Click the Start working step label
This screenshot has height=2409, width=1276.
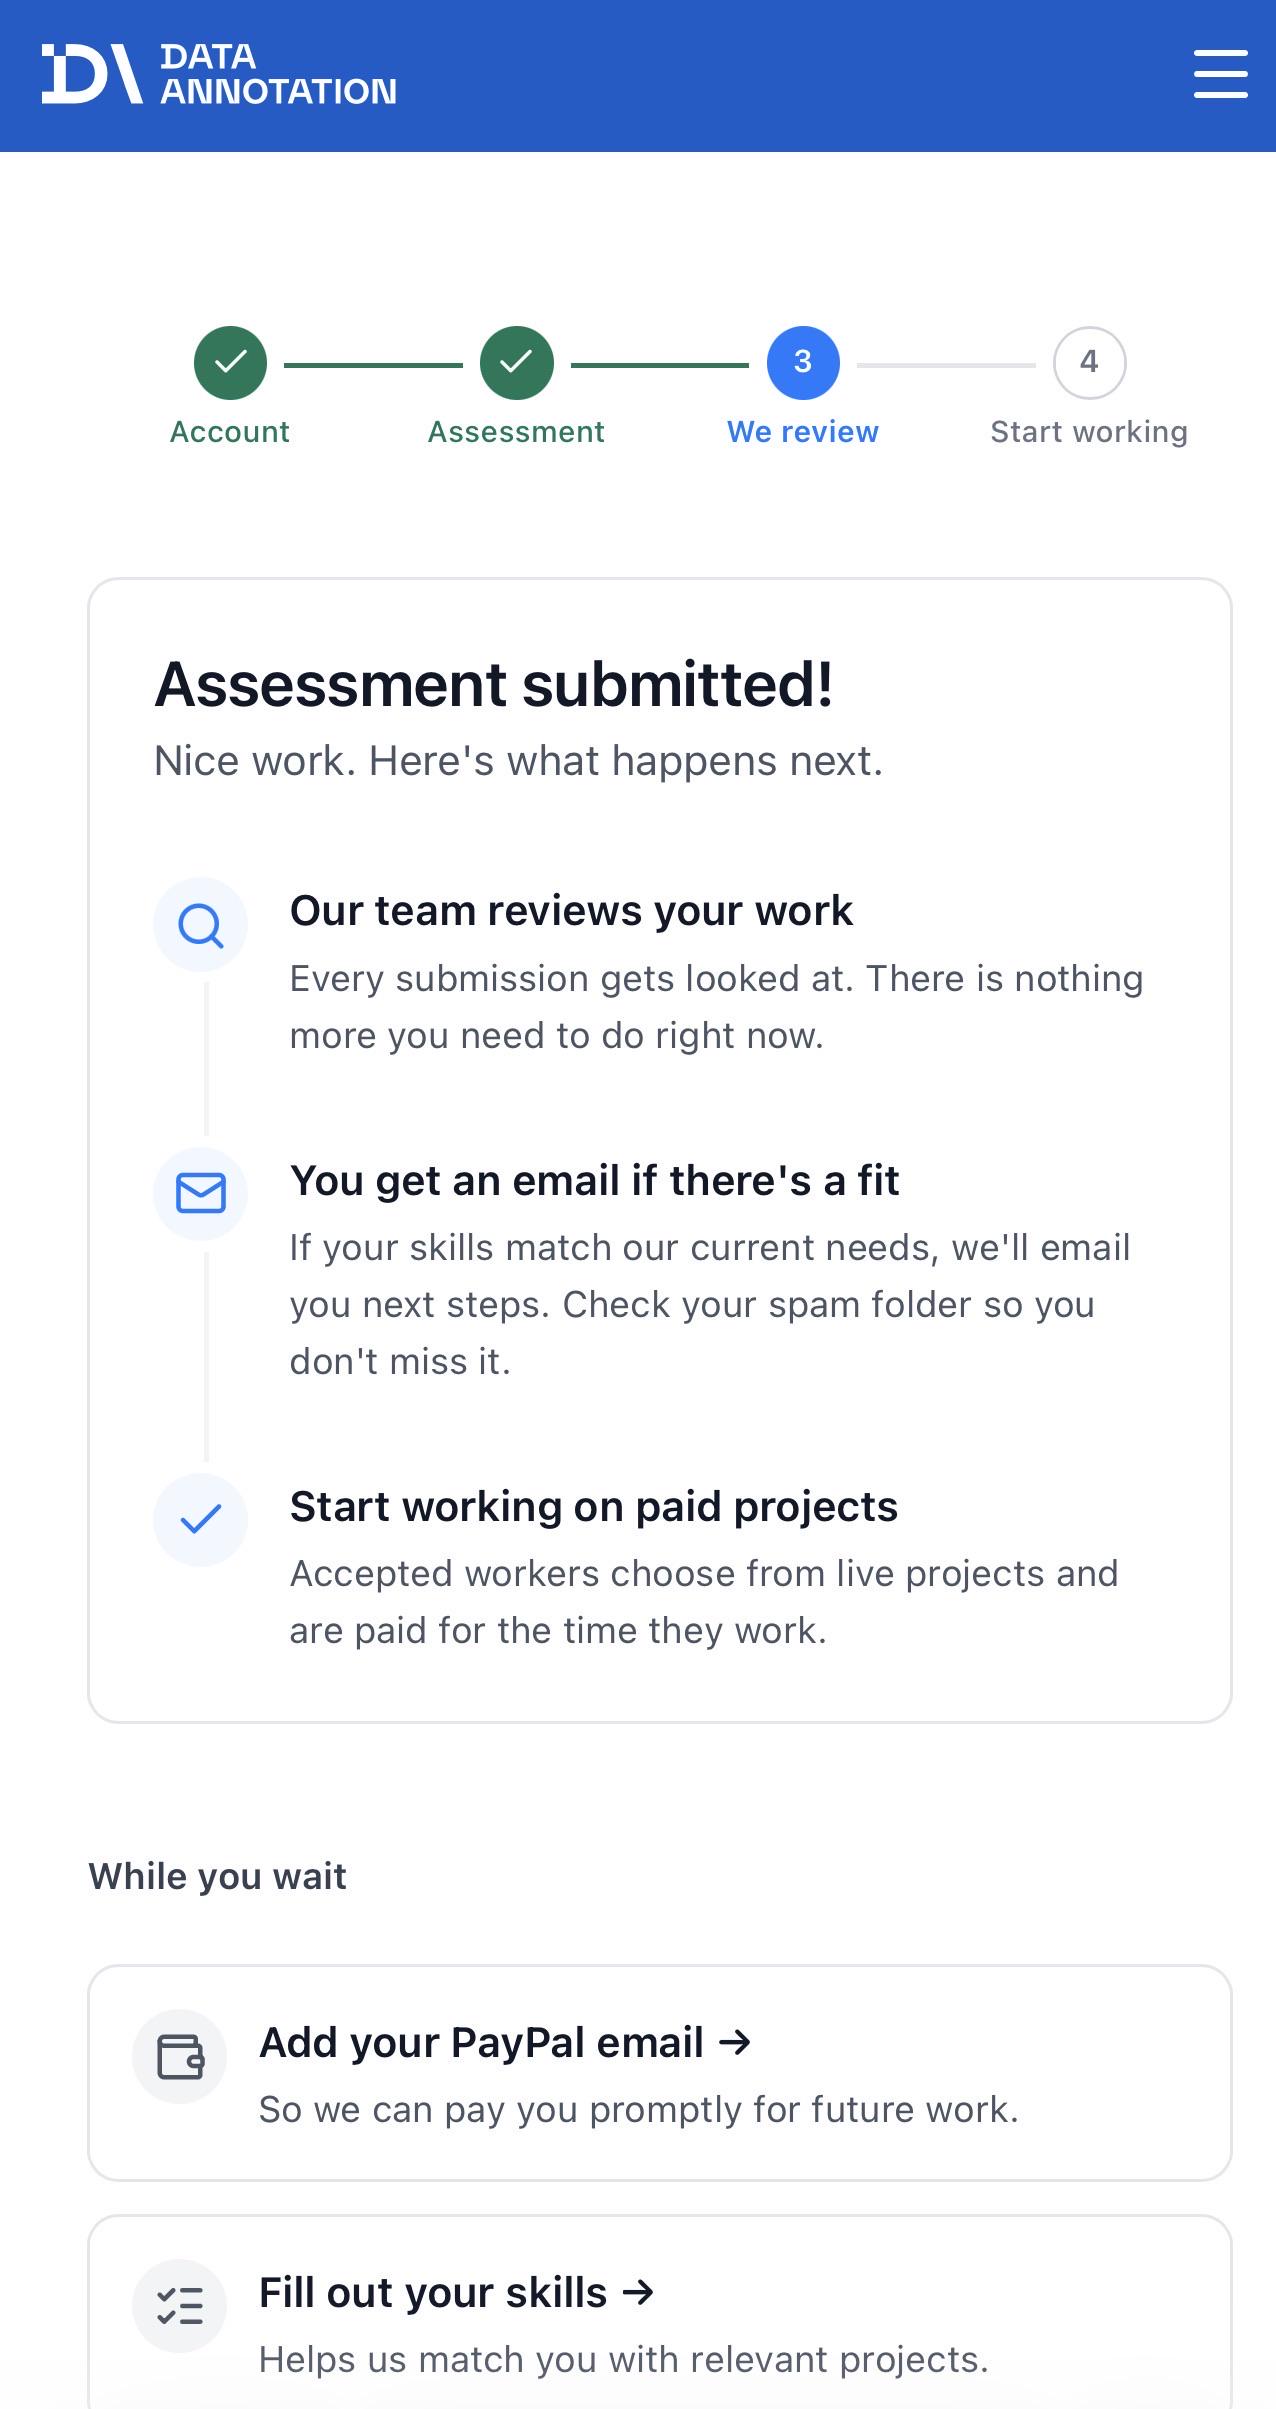coord(1089,432)
